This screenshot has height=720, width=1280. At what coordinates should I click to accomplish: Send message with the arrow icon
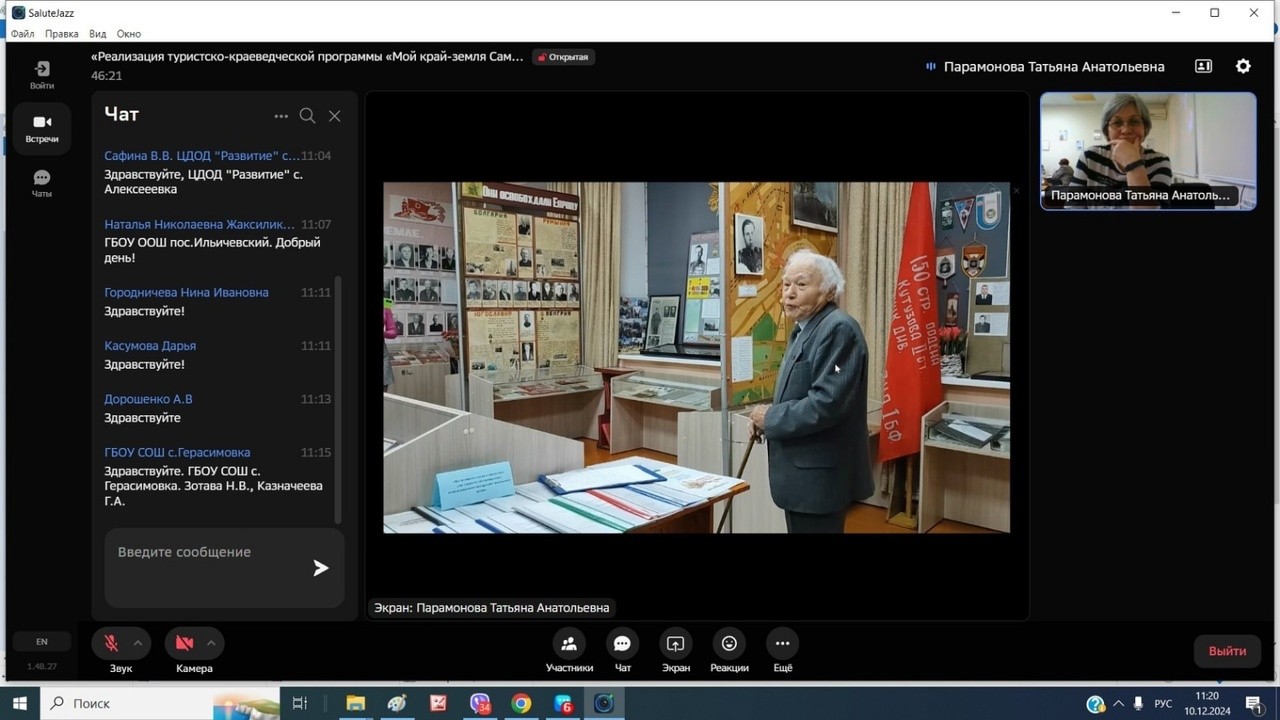tap(320, 568)
